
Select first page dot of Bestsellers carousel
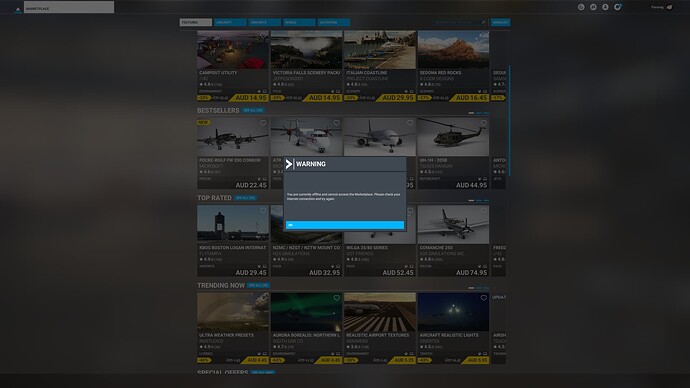(x=471, y=113)
